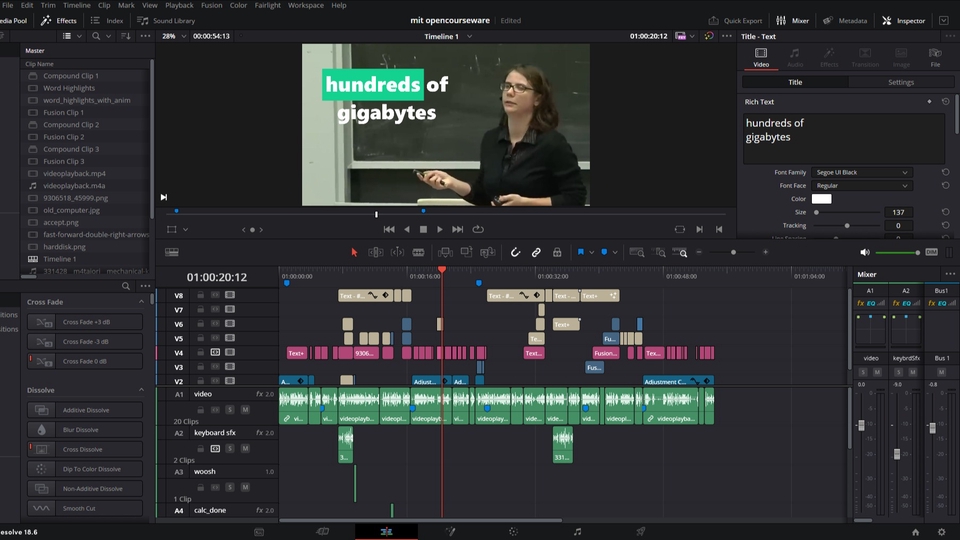
Task: Solo the keyboard sfx track A2
Action: pyautogui.click(x=230, y=448)
